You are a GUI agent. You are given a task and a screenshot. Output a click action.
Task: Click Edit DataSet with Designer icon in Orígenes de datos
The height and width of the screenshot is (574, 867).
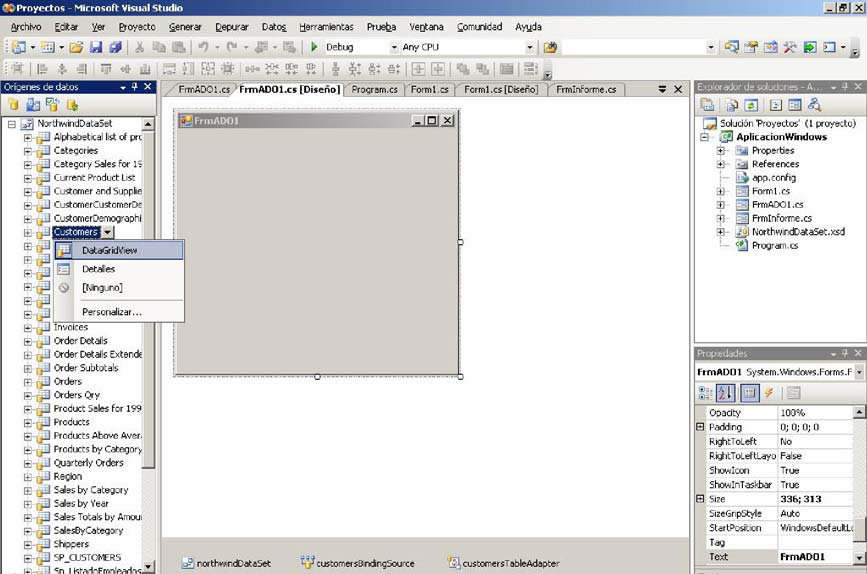(x=33, y=105)
